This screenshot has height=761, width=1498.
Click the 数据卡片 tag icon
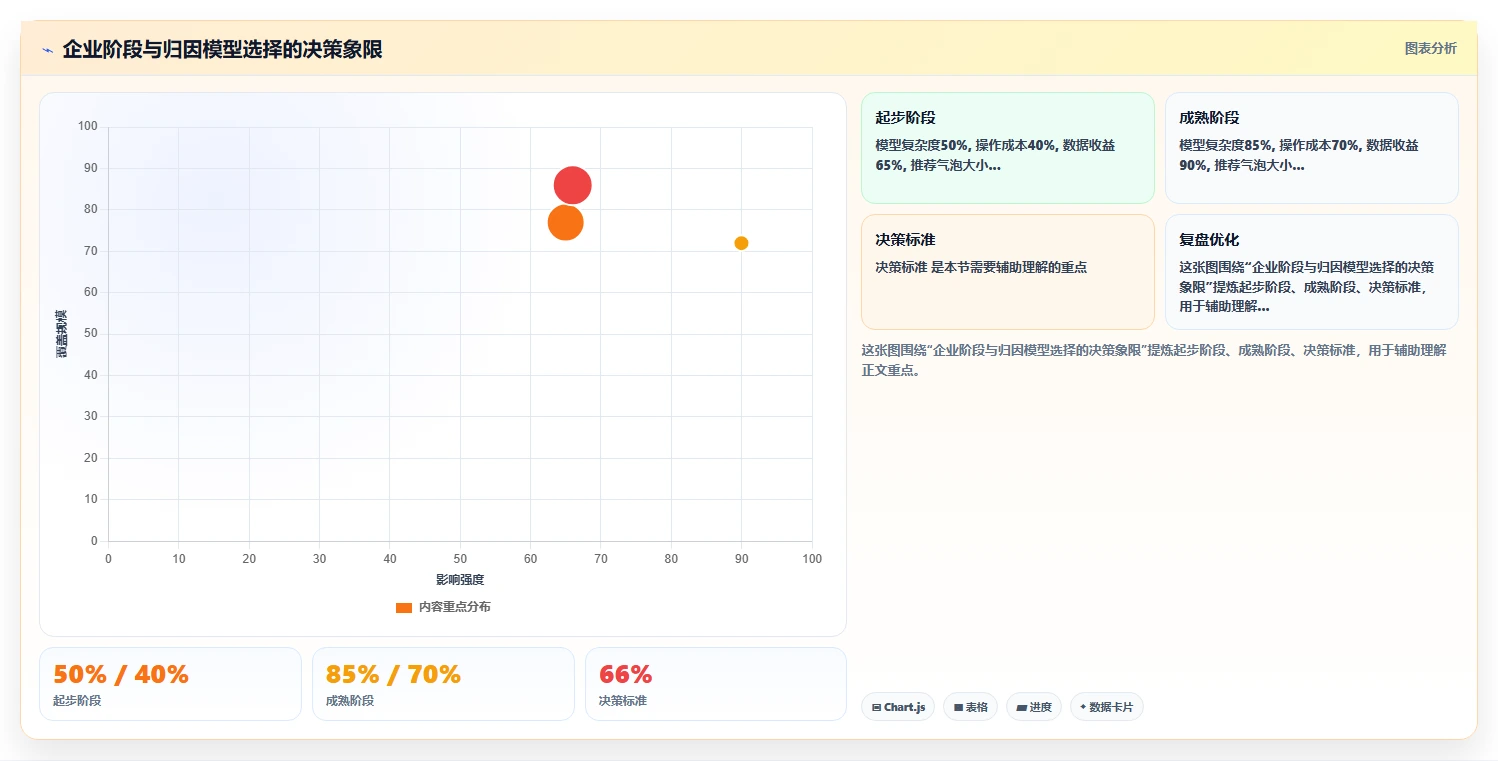[x=1083, y=707]
